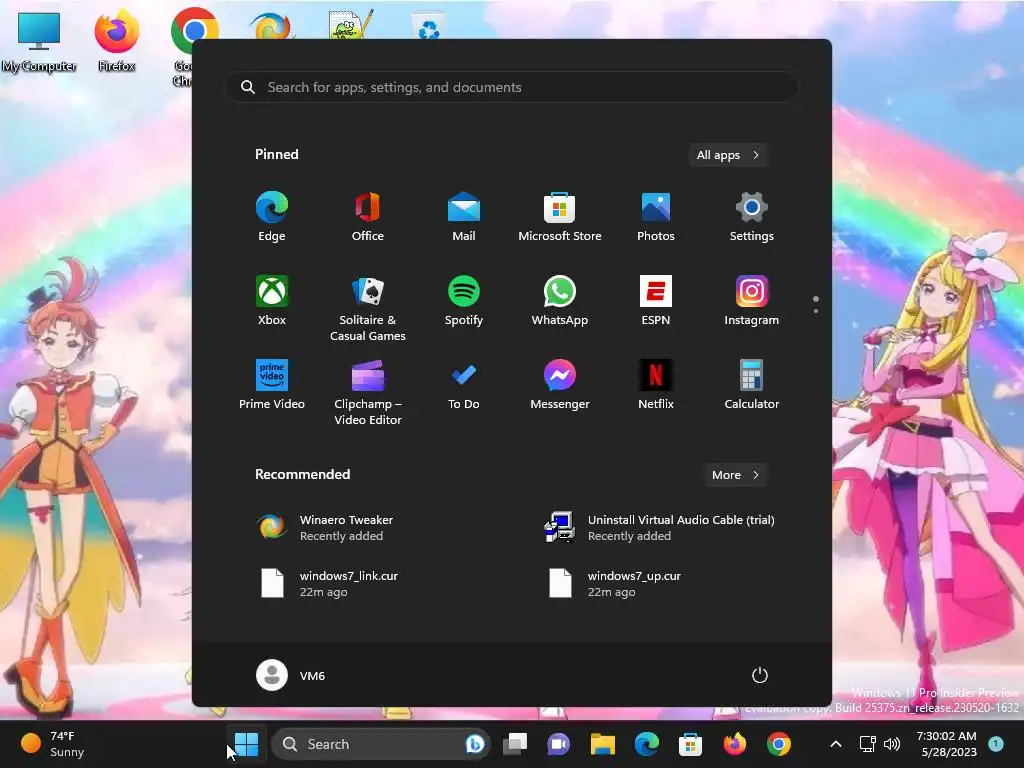The image size is (1024, 768).
Task: Open the VM6 user account menu
Action: (x=291, y=675)
